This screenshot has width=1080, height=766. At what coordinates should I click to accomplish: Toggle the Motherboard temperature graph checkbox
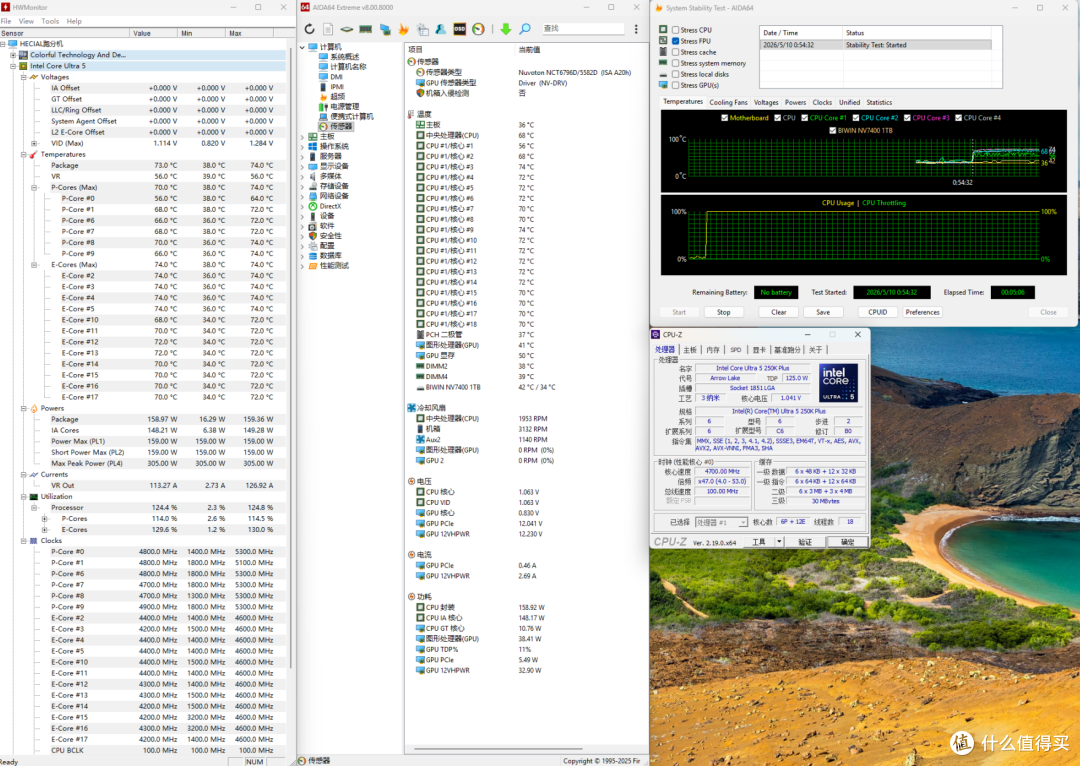click(725, 118)
